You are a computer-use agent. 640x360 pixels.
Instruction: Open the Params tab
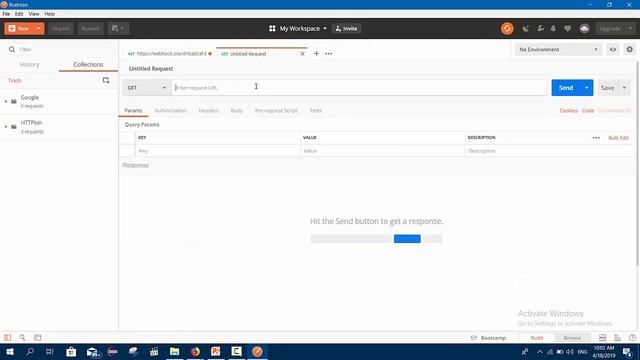tap(133, 111)
